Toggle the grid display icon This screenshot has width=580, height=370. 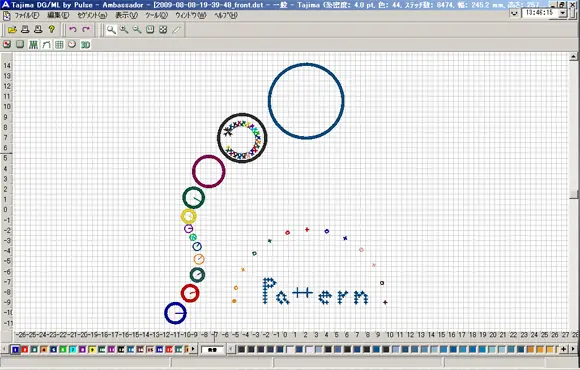(x=59, y=45)
